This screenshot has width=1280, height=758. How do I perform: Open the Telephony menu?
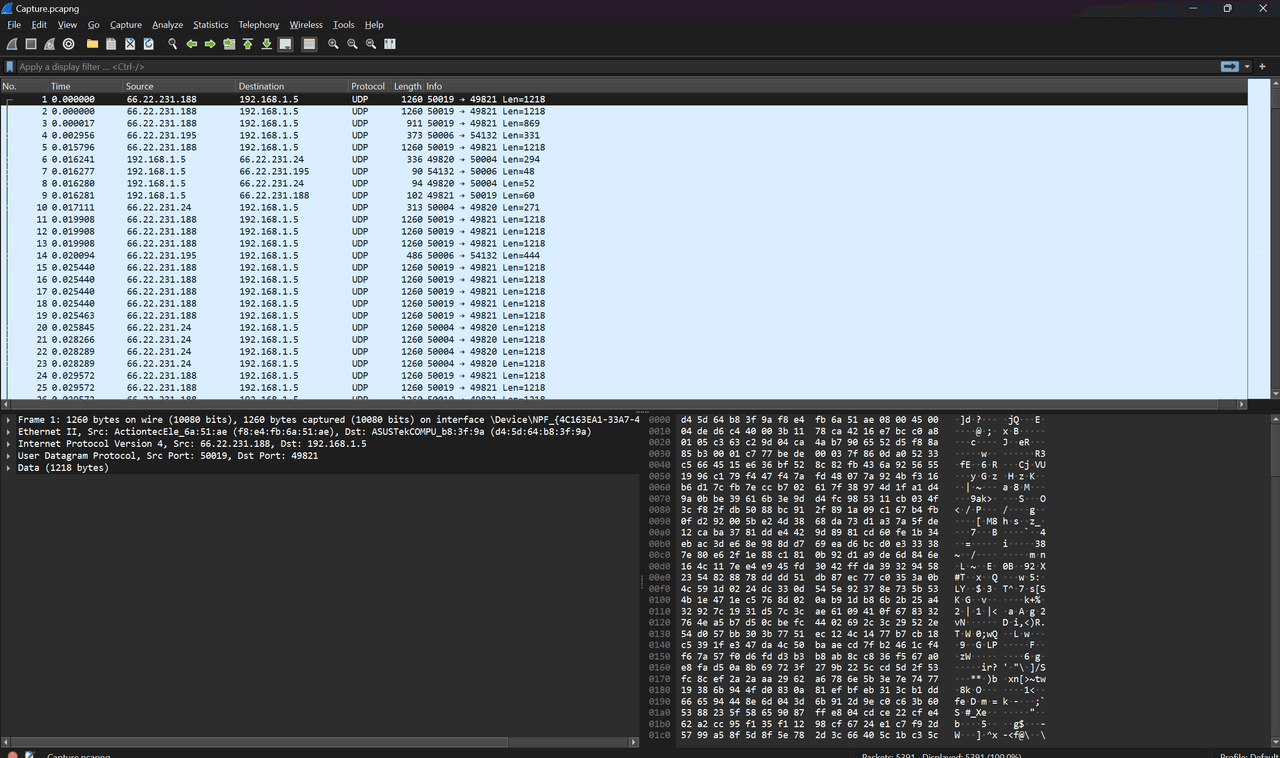[x=259, y=25]
